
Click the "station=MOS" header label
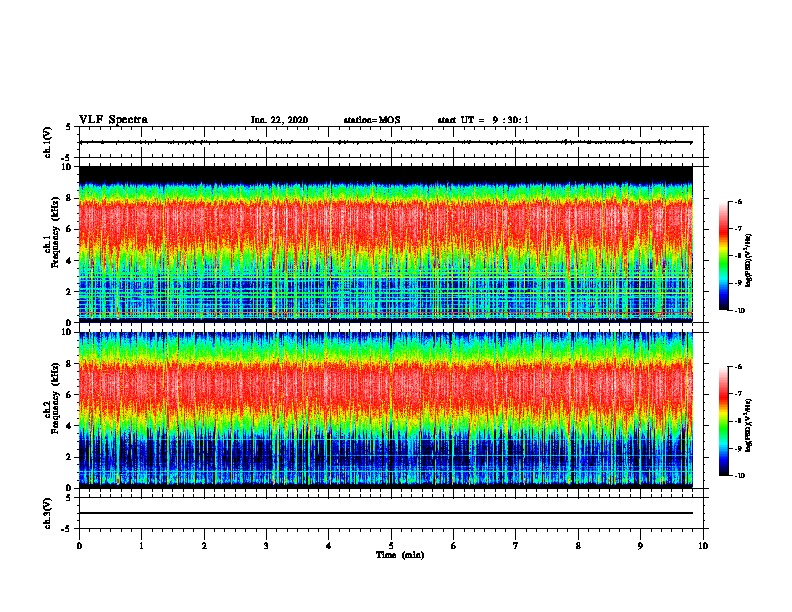pyautogui.click(x=372, y=120)
